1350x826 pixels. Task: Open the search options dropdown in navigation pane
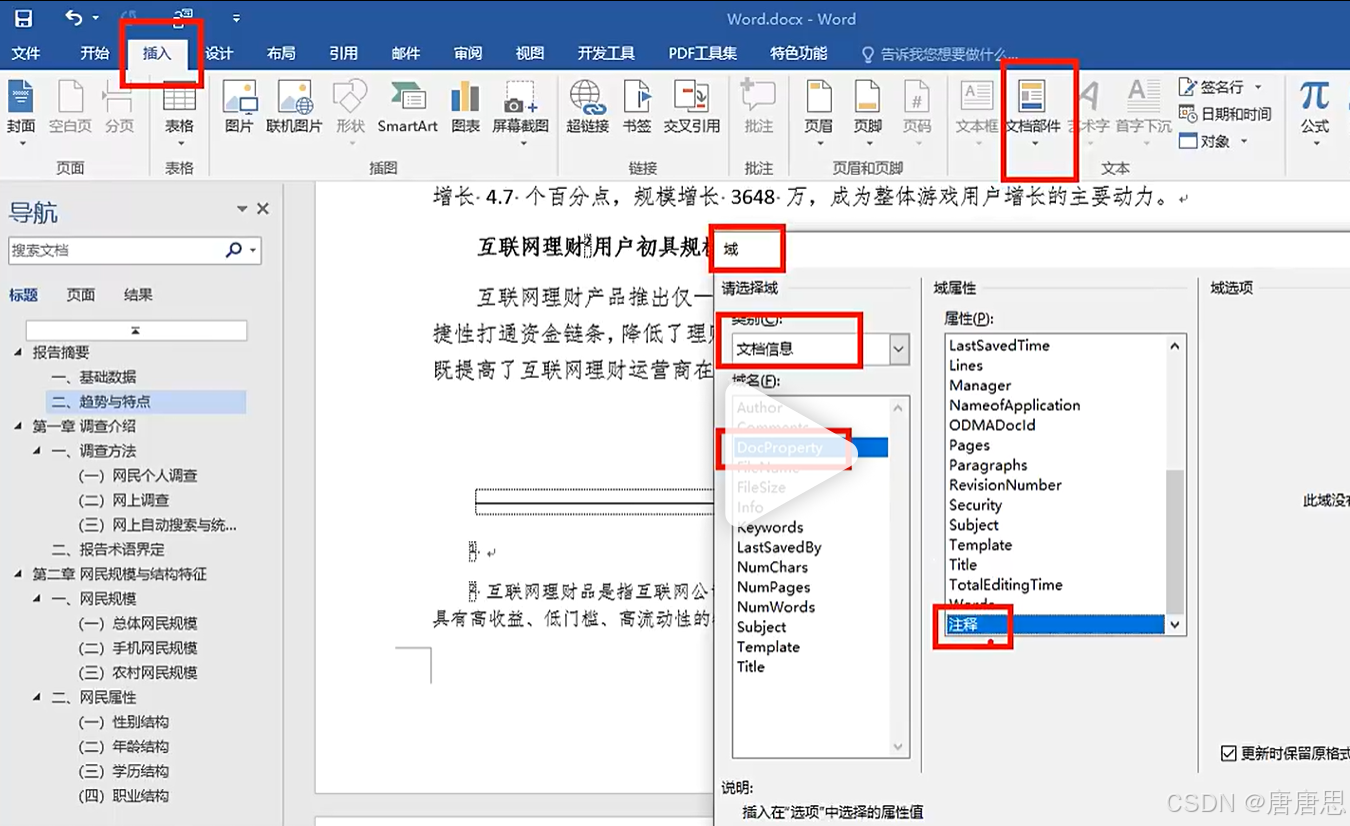tap(253, 250)
